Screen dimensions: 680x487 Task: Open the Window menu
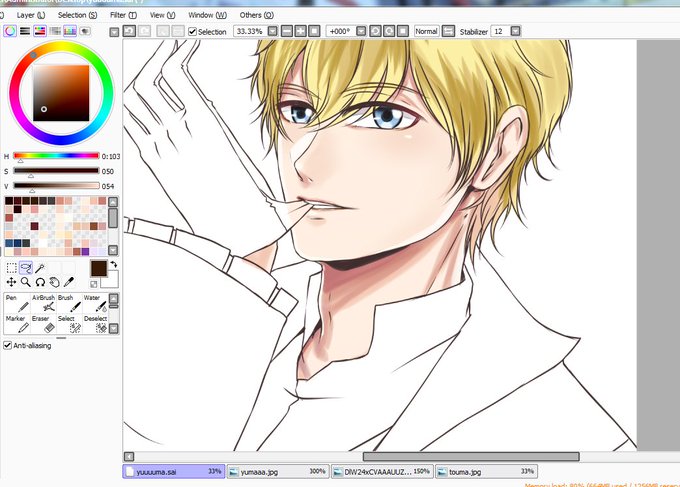[207, 15]
